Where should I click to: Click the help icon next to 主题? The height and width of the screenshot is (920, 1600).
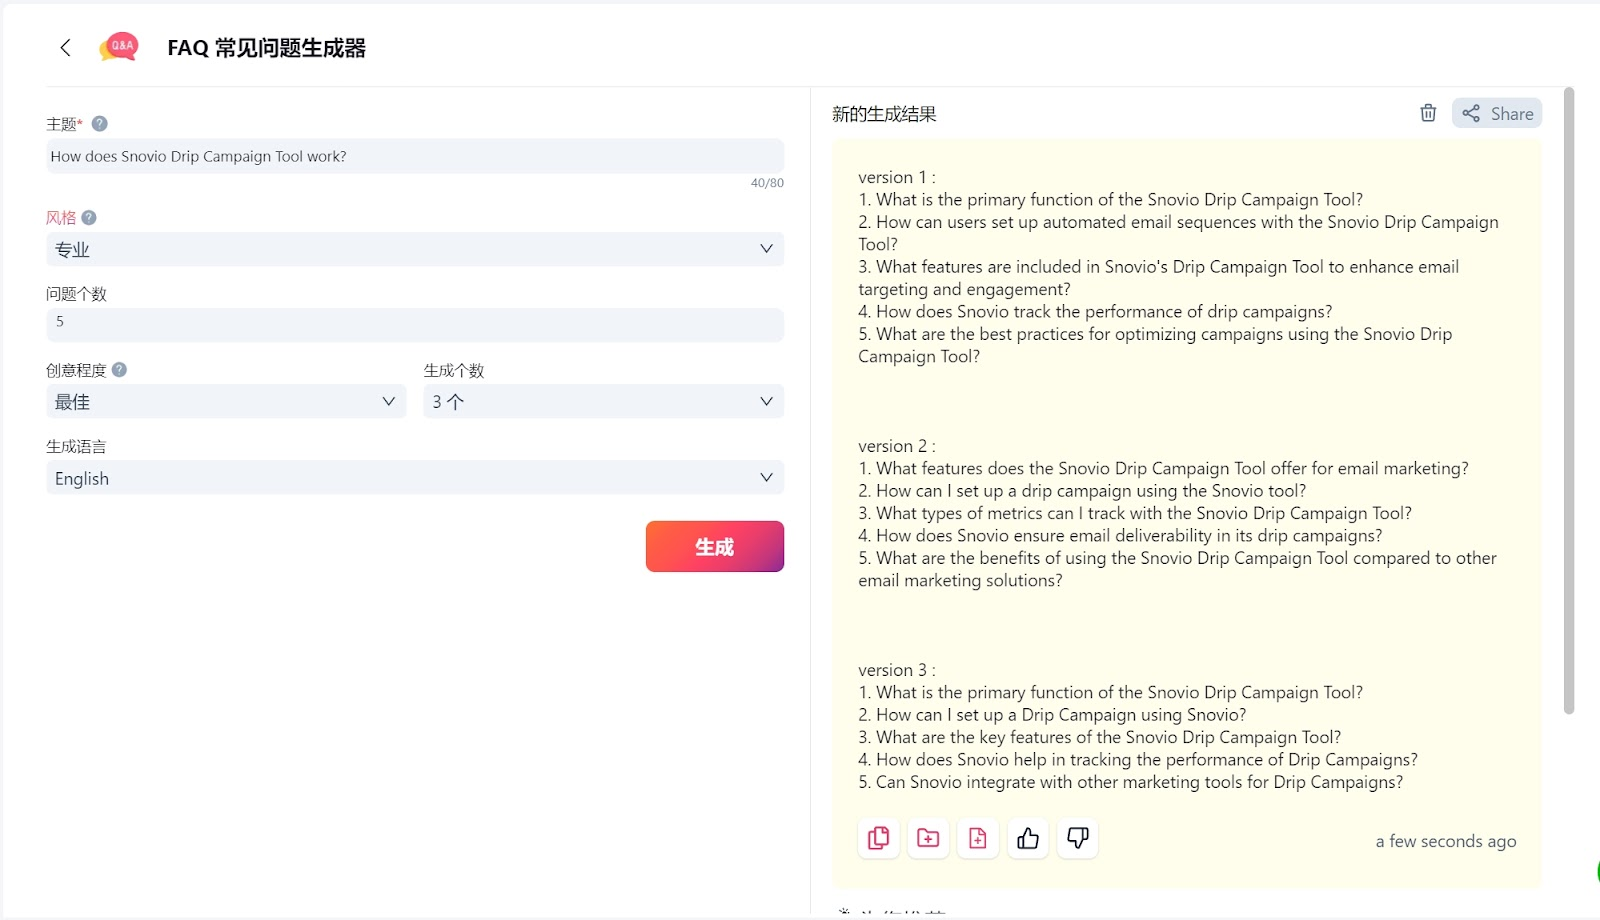(99, 124)
